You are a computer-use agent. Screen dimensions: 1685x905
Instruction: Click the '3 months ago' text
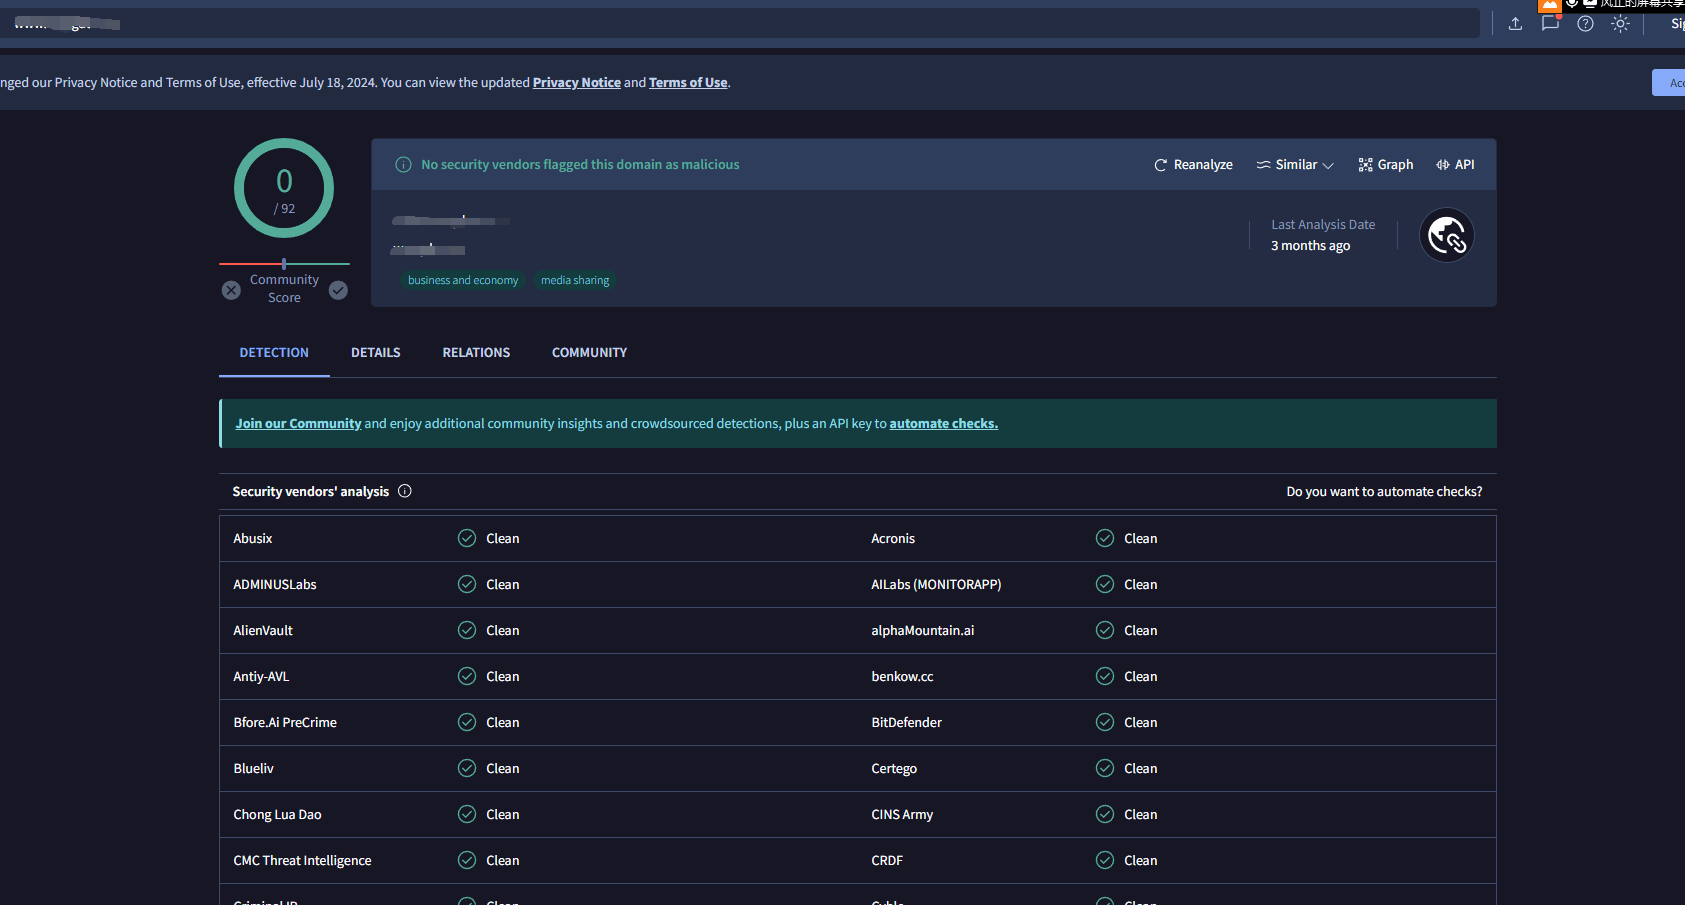point(1310,246)
